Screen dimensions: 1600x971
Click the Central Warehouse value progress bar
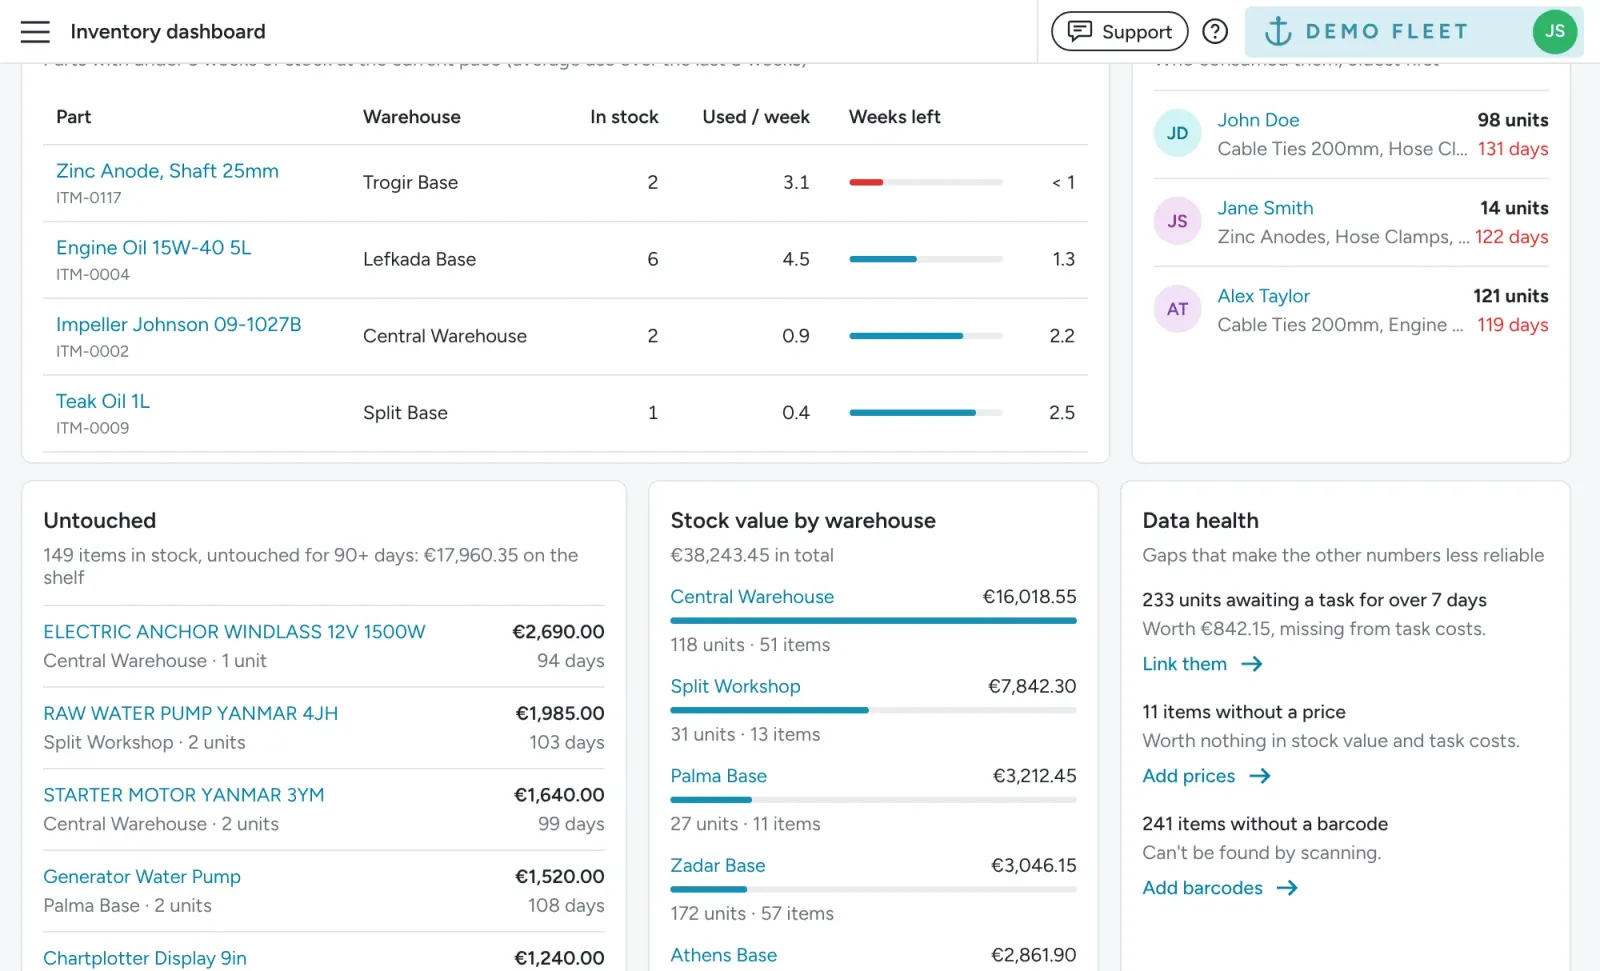point(873,621)
